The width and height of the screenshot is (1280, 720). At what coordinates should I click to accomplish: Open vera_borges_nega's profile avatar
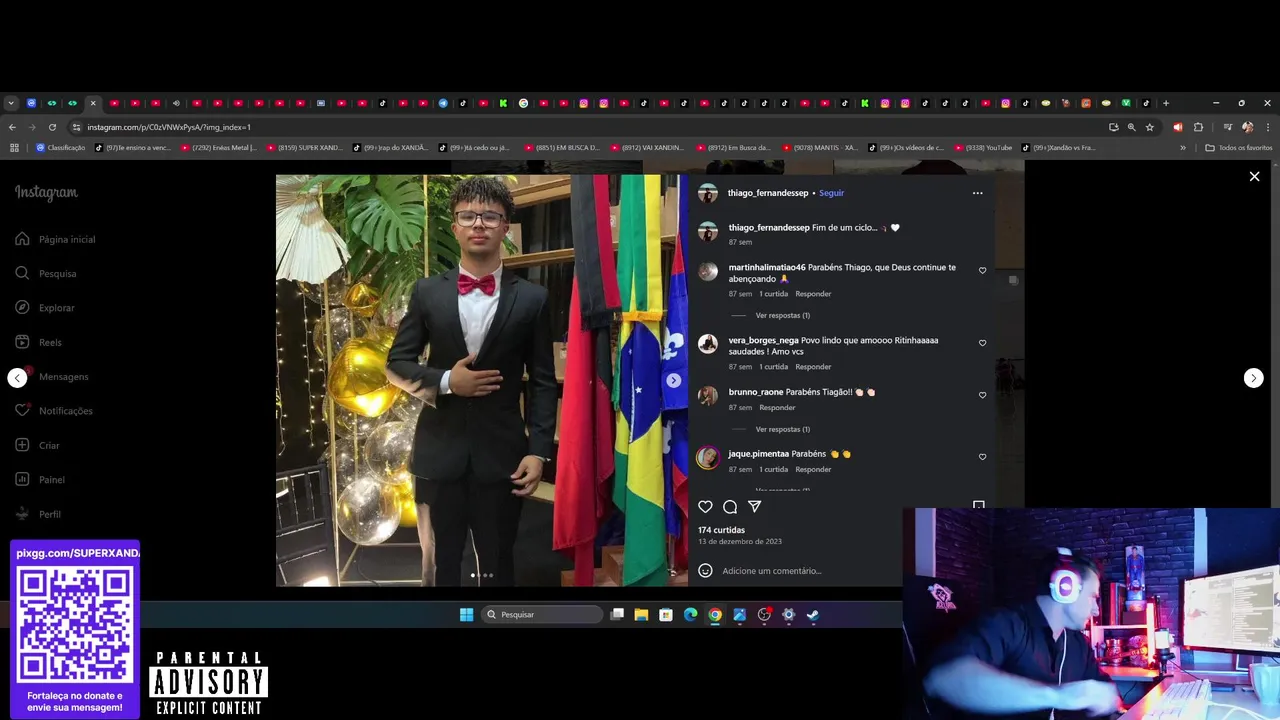708,344
